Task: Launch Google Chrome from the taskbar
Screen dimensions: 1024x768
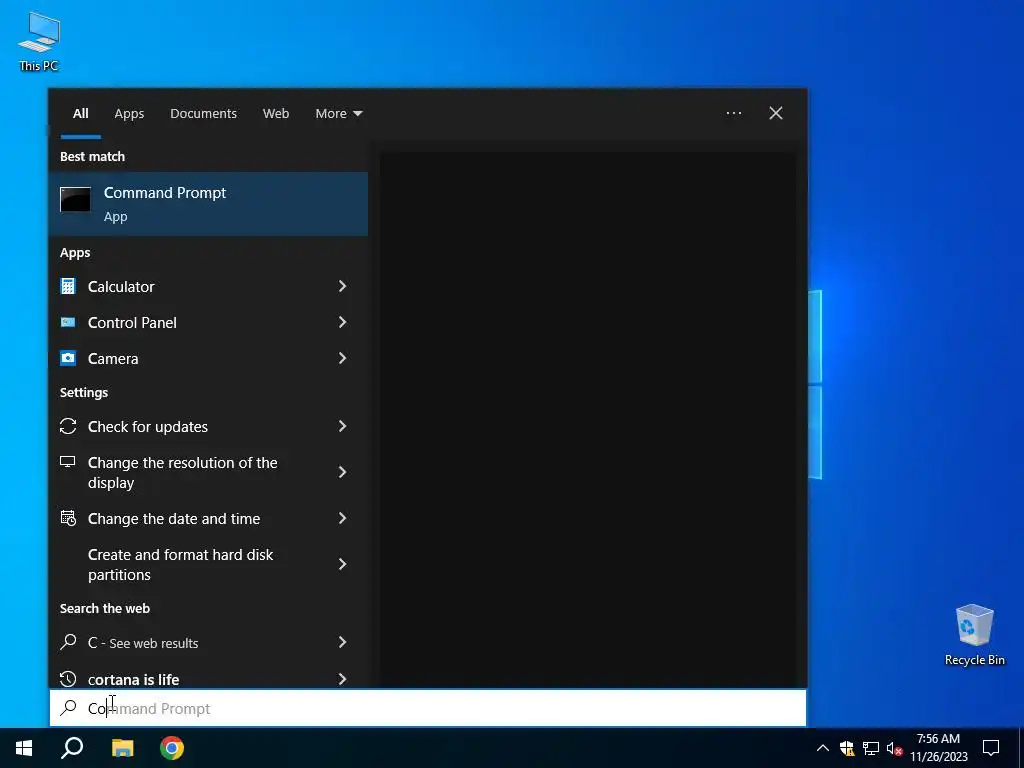Action: 172,748
